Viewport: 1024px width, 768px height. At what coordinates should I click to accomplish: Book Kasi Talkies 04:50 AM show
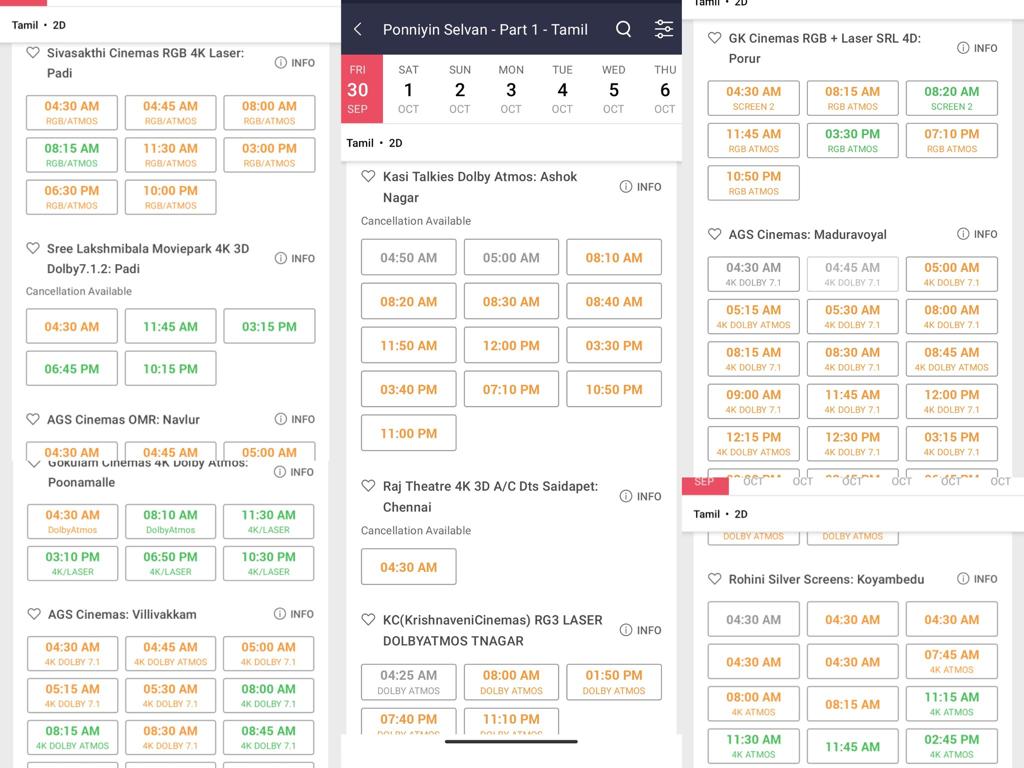409,257
